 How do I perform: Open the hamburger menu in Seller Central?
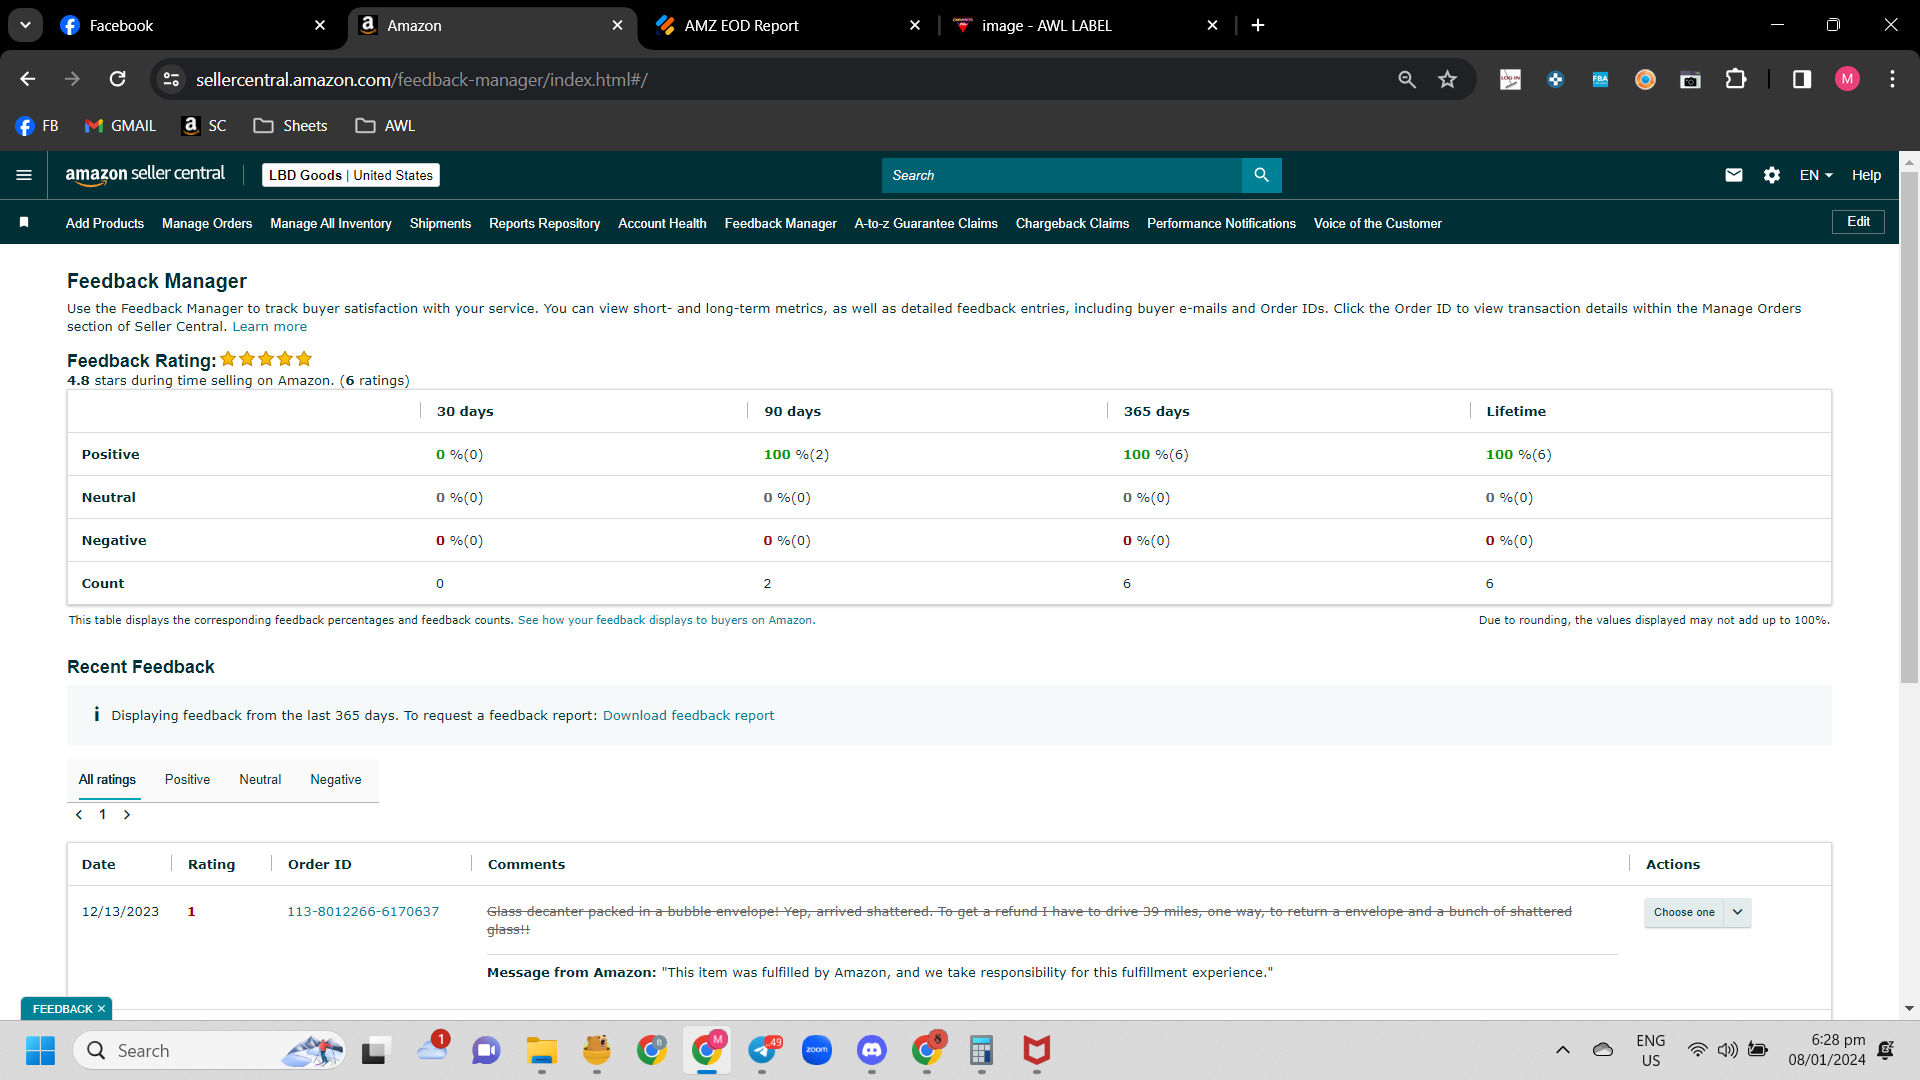point(24,175)
